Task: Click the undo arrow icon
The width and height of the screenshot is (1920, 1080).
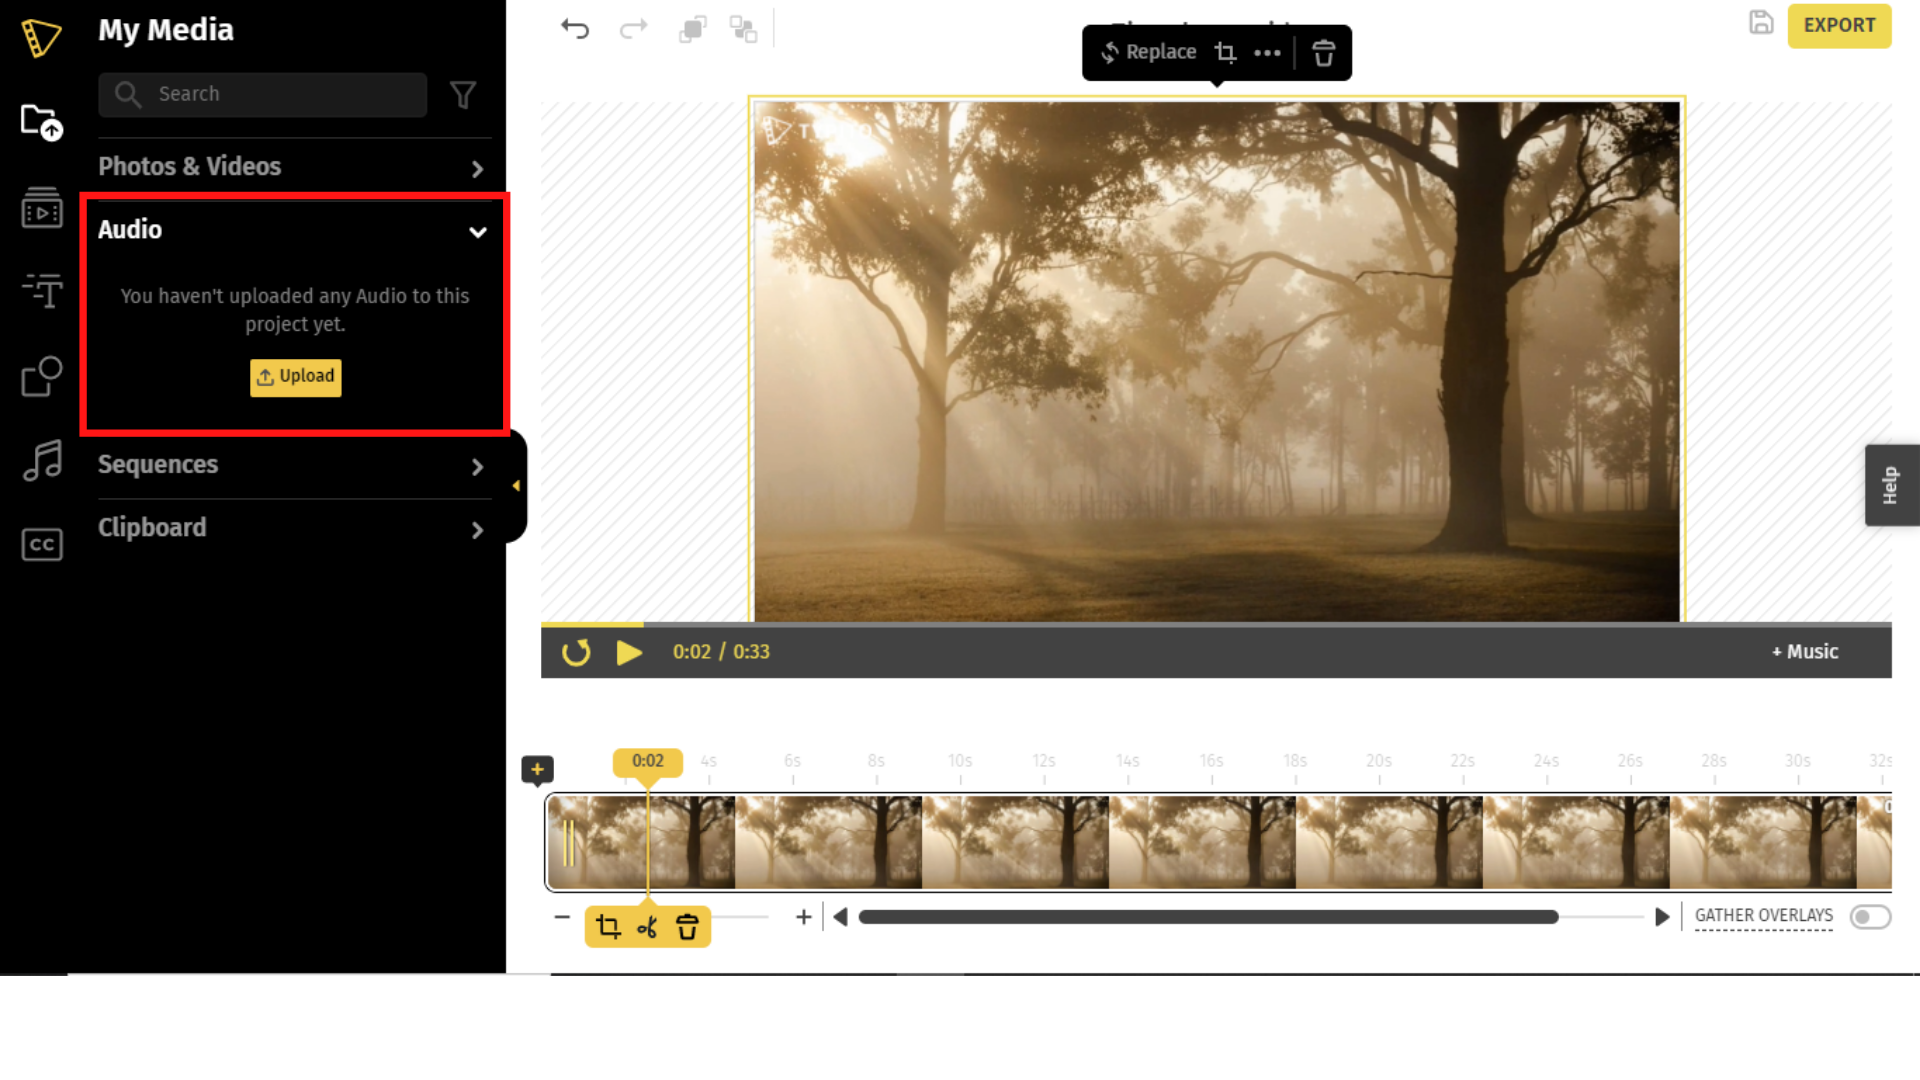Action: pyautogui.click(x=575, y=28)
